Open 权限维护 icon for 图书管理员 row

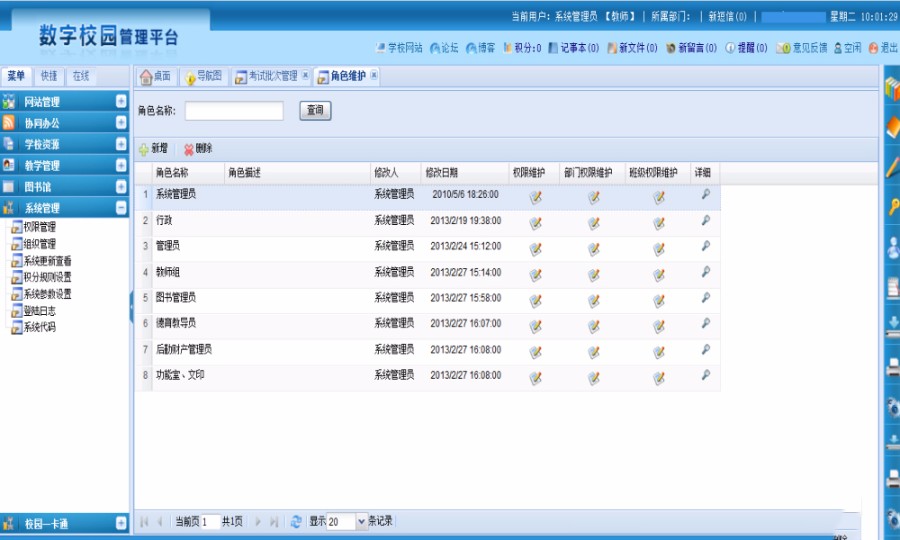(536, 300)
